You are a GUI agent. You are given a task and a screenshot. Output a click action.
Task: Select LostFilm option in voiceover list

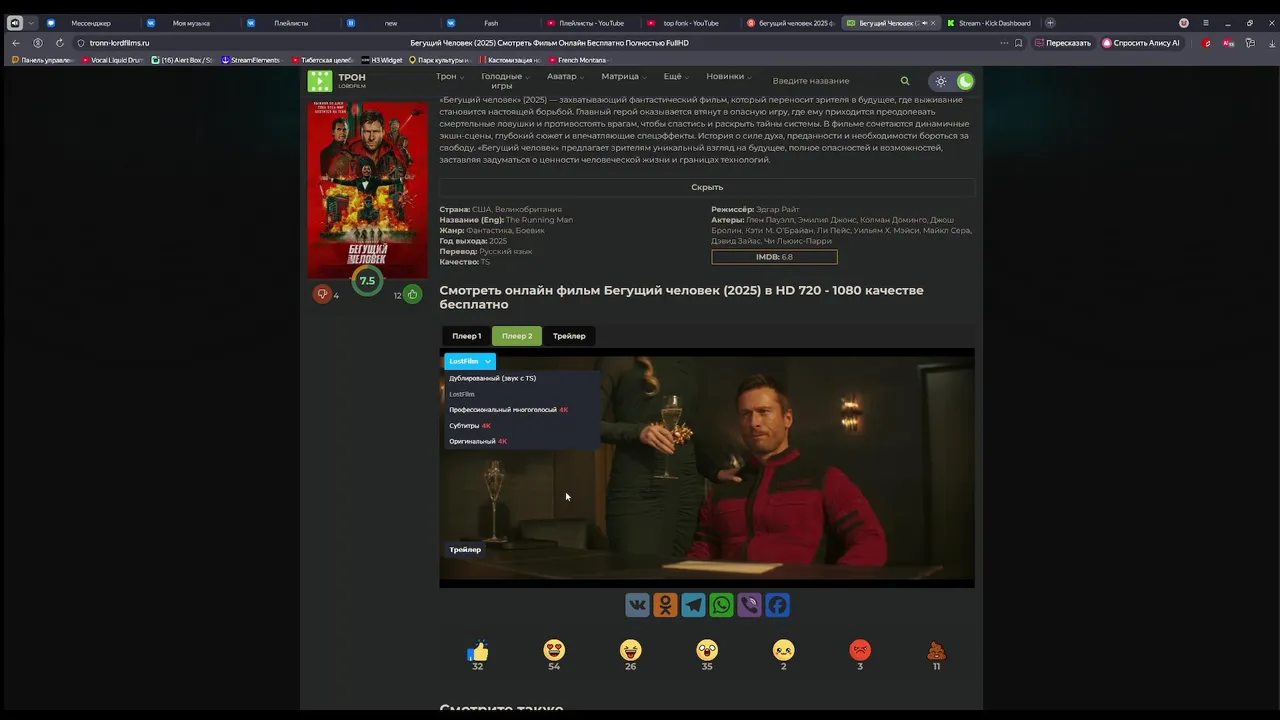coord(462,394)
